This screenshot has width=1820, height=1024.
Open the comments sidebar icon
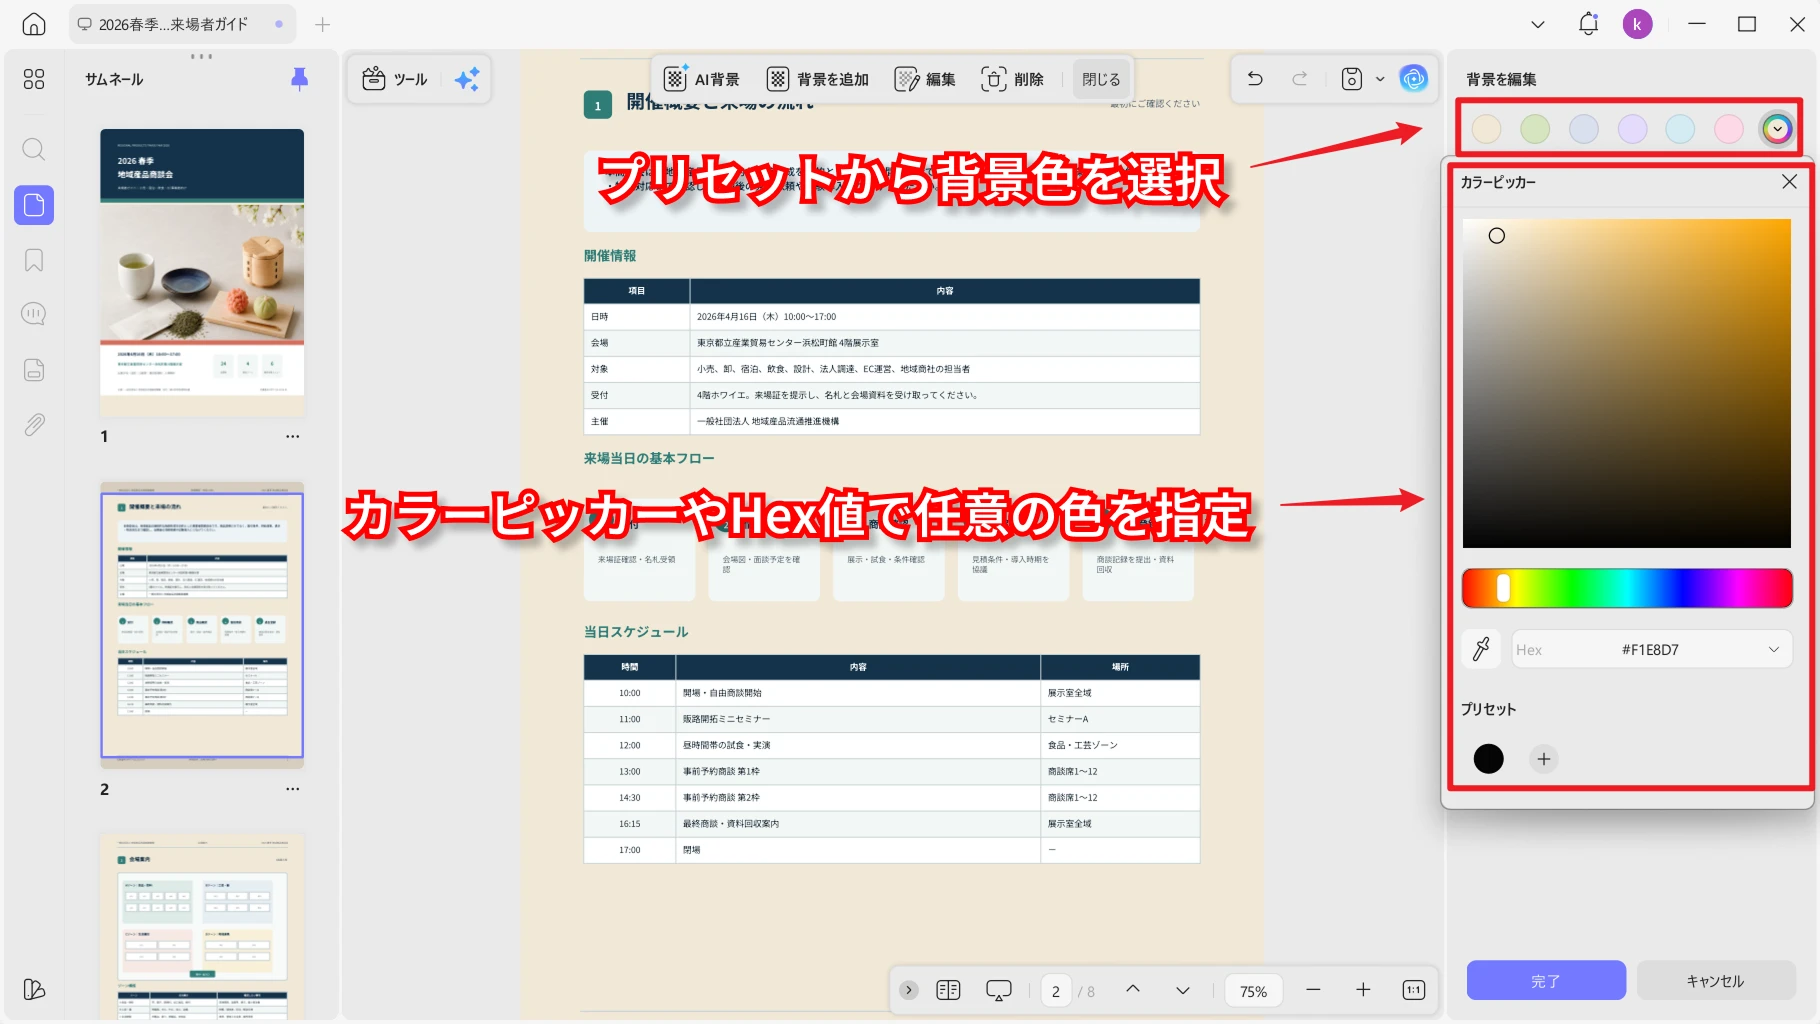[x=34, y=314]
